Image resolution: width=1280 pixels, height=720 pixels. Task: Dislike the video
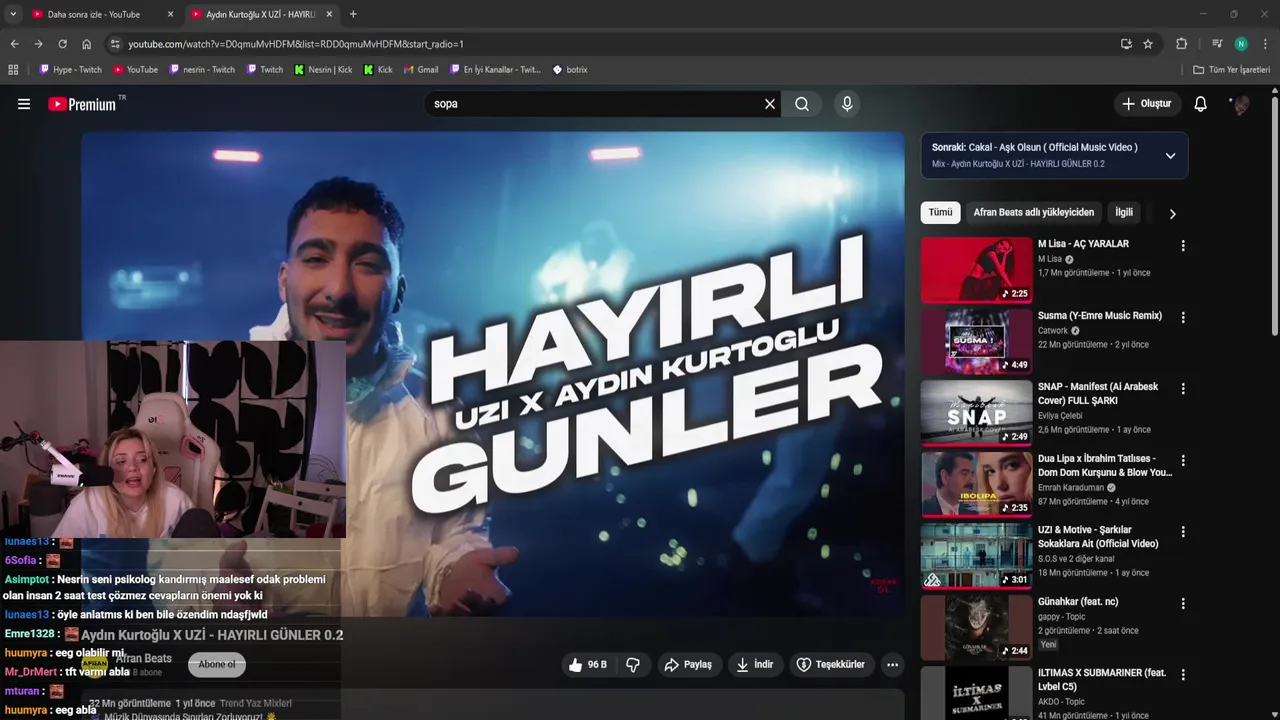[x=633, y=665]
